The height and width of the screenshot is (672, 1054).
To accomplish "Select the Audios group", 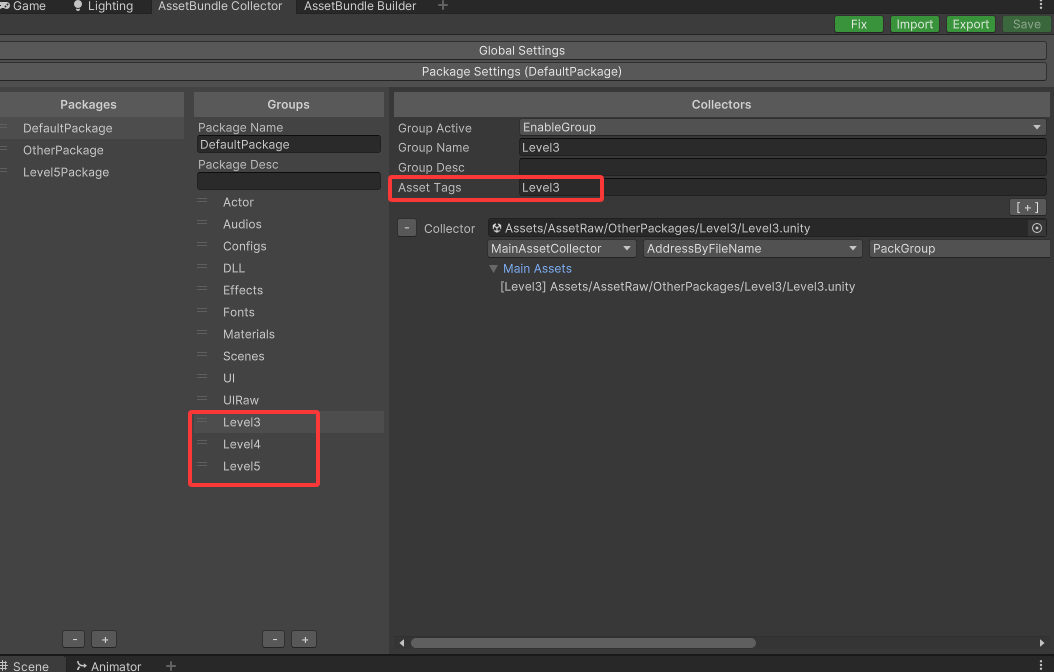I will (289, 224).
